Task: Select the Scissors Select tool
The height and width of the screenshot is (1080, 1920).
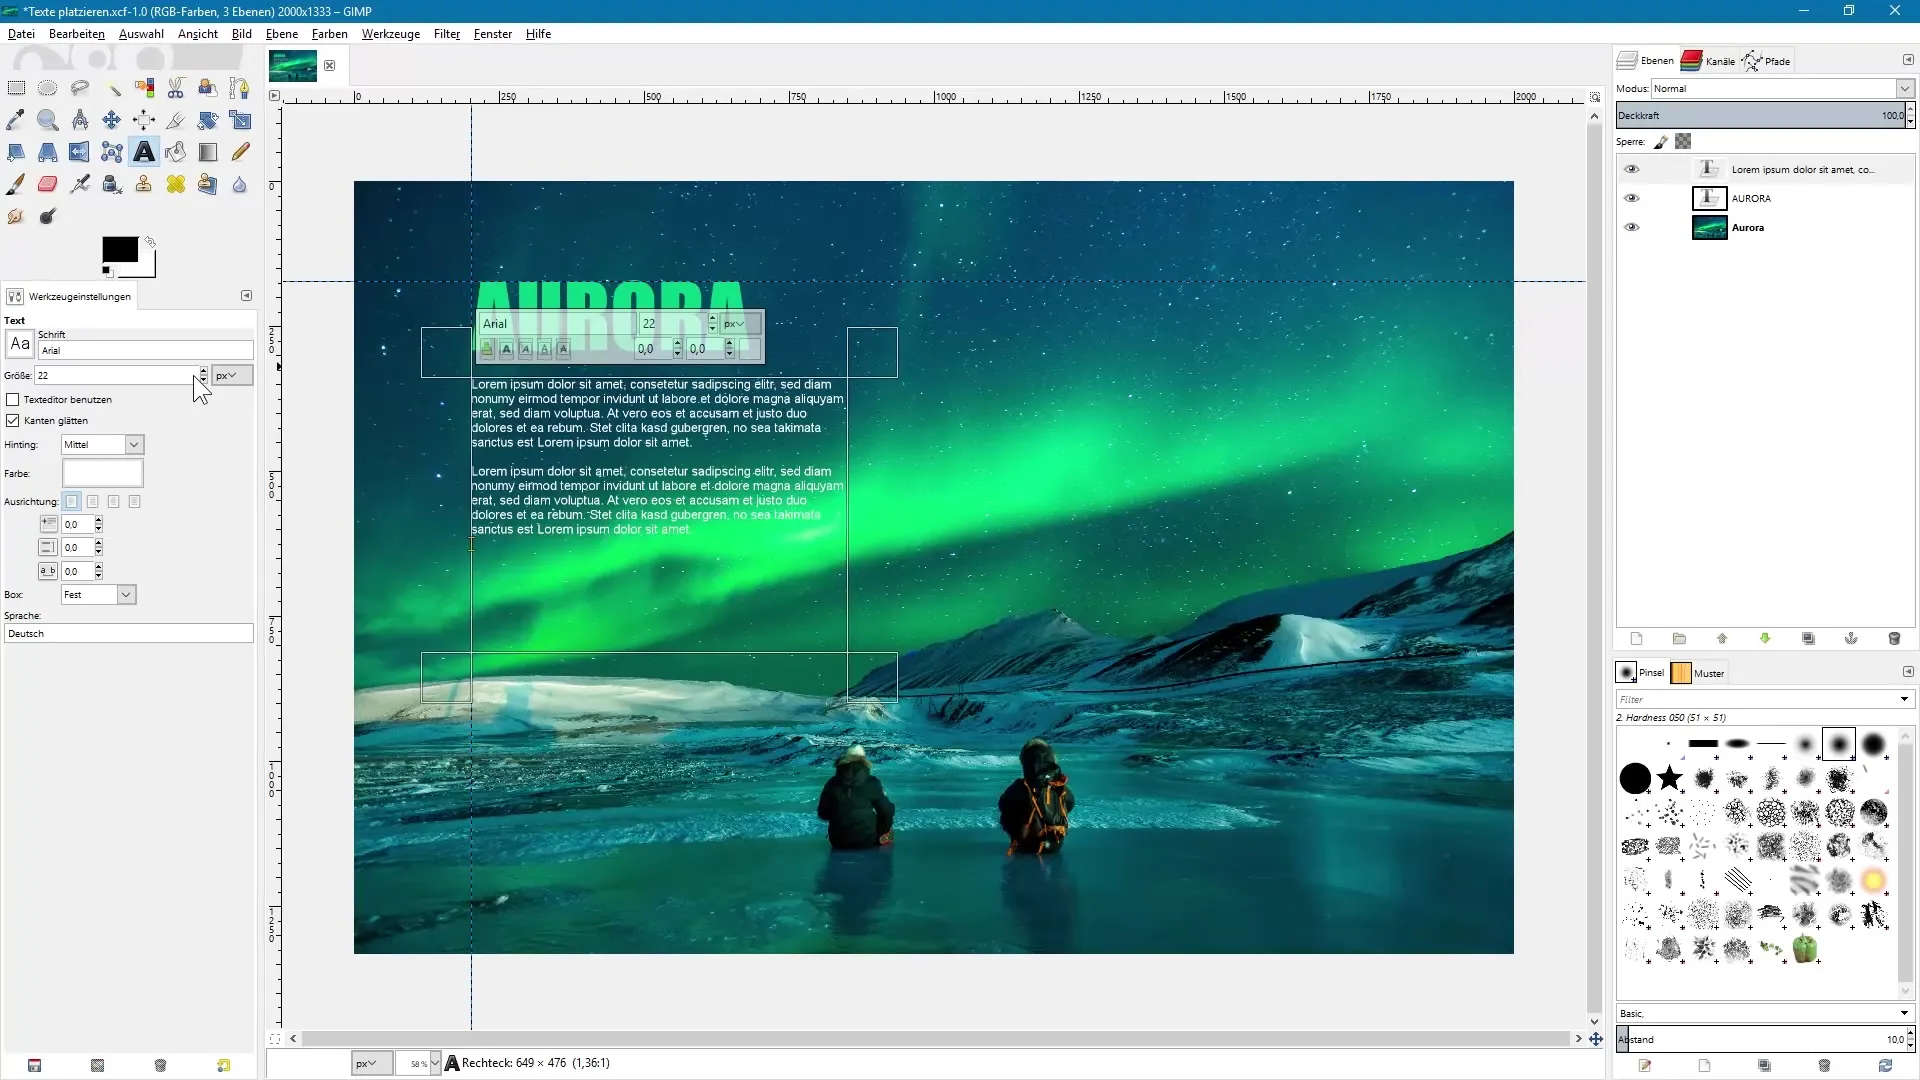Action: tap(176, 88)
